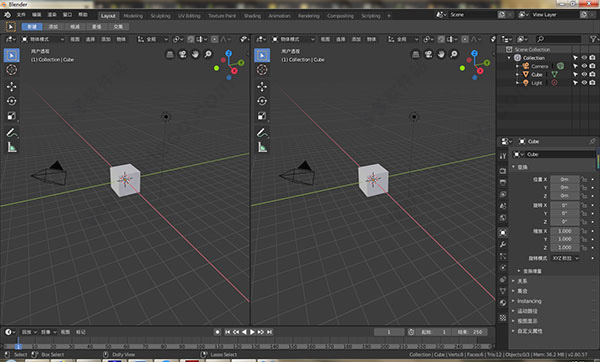The height and width of the screenshot is (362, 600).
Task: Click the location X value field
Action: [x=565, y=179]
